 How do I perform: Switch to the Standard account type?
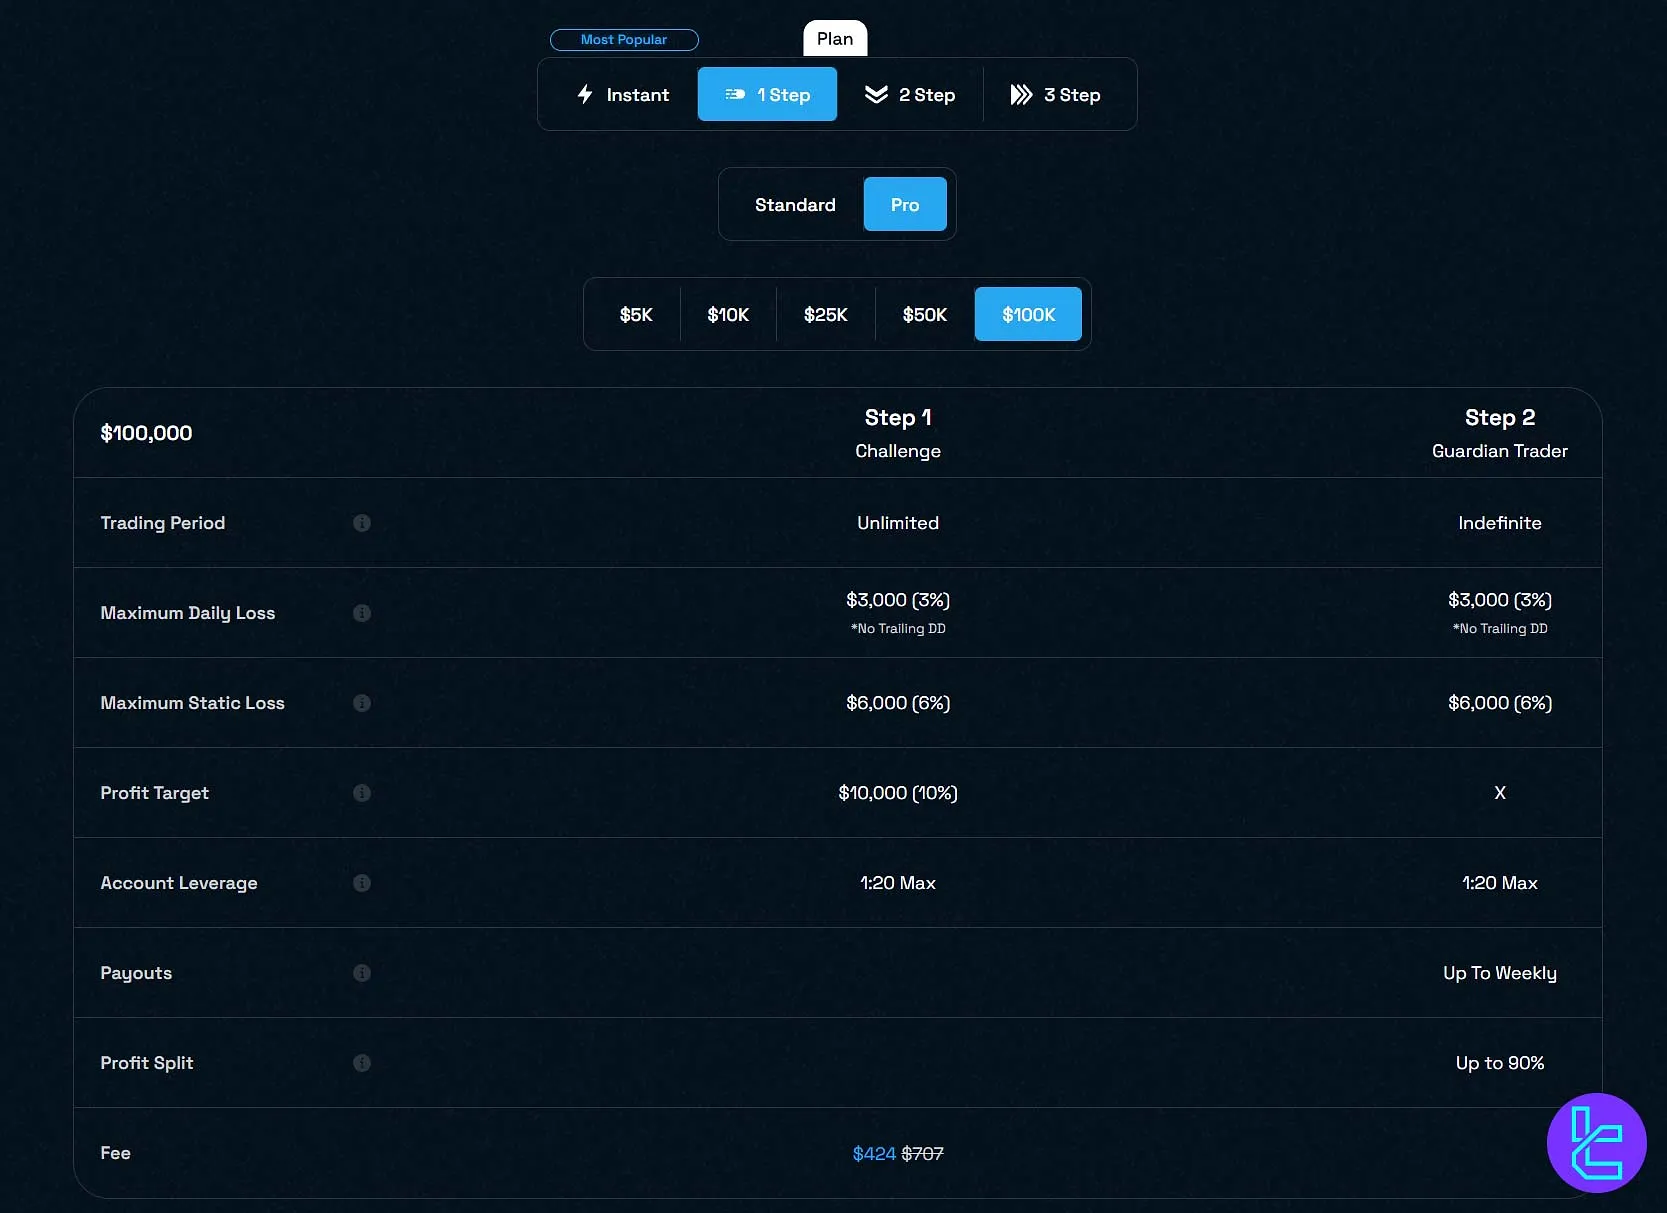pos(795,204)
